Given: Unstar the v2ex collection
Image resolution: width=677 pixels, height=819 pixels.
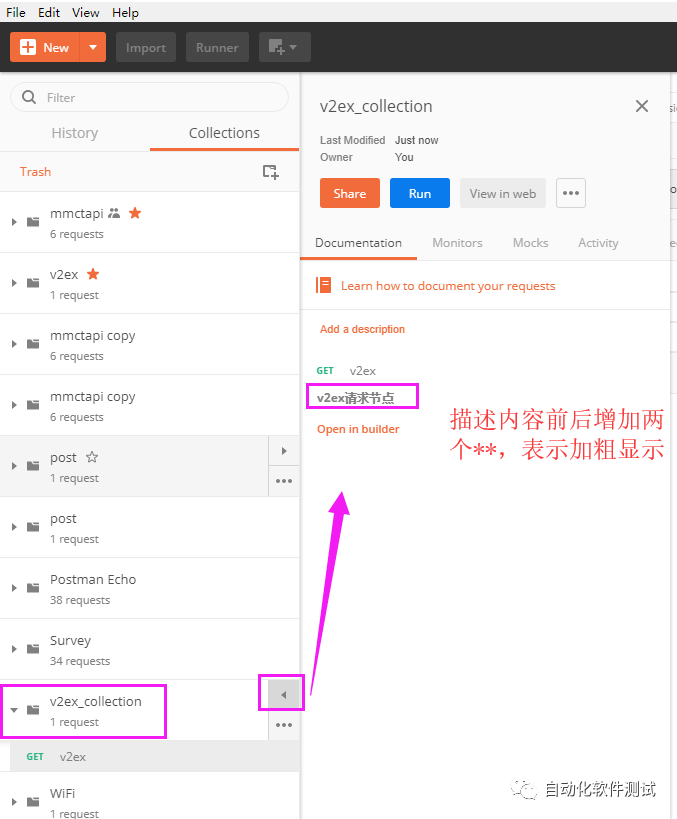Looking at the screenshot, I should pyautogui.click(x=93, y=274).
